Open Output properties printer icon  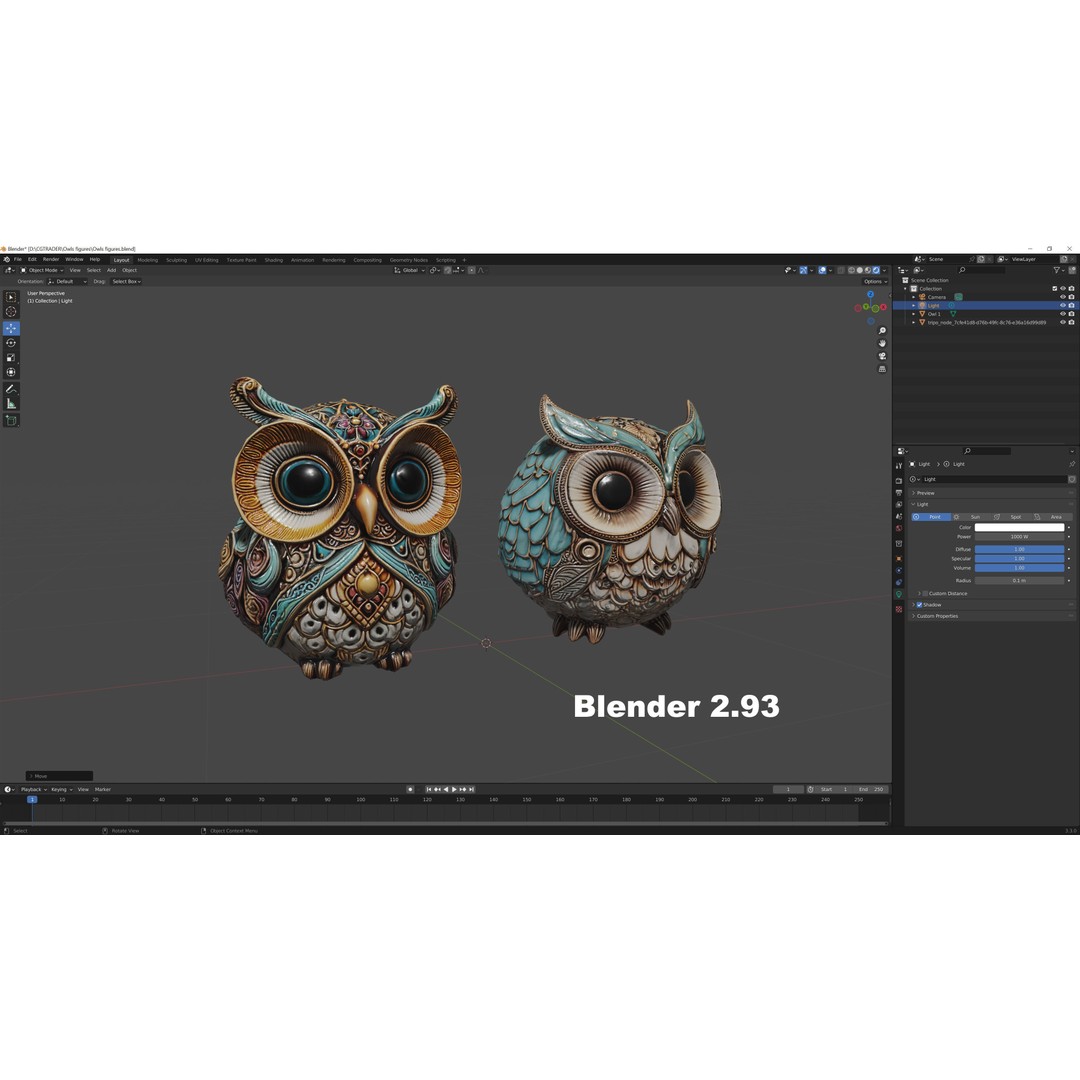point(899,492)
